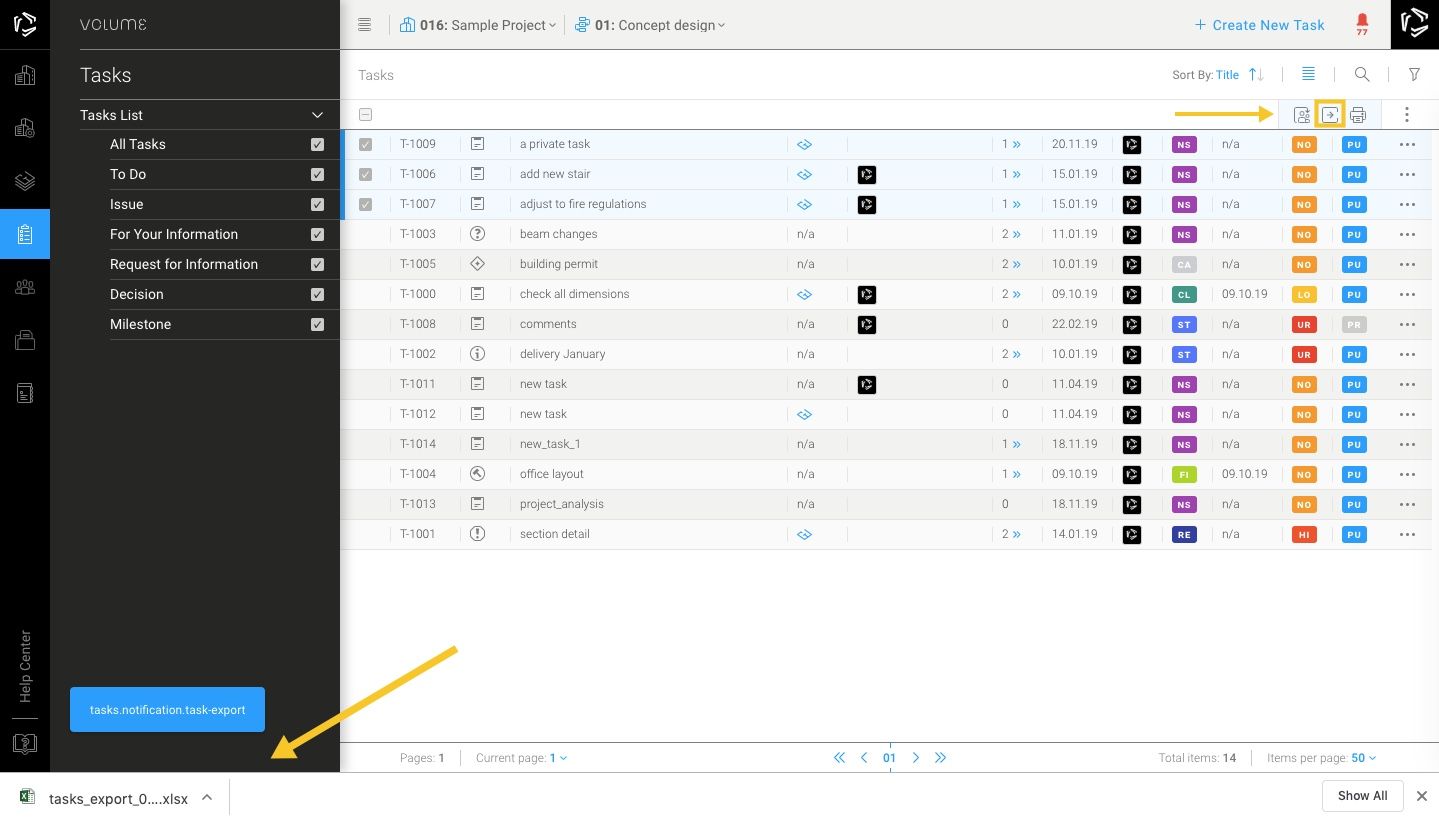Uncheck the Decision filter checkbox
This screenshot has height=819, width=1439.
point(317,294)
